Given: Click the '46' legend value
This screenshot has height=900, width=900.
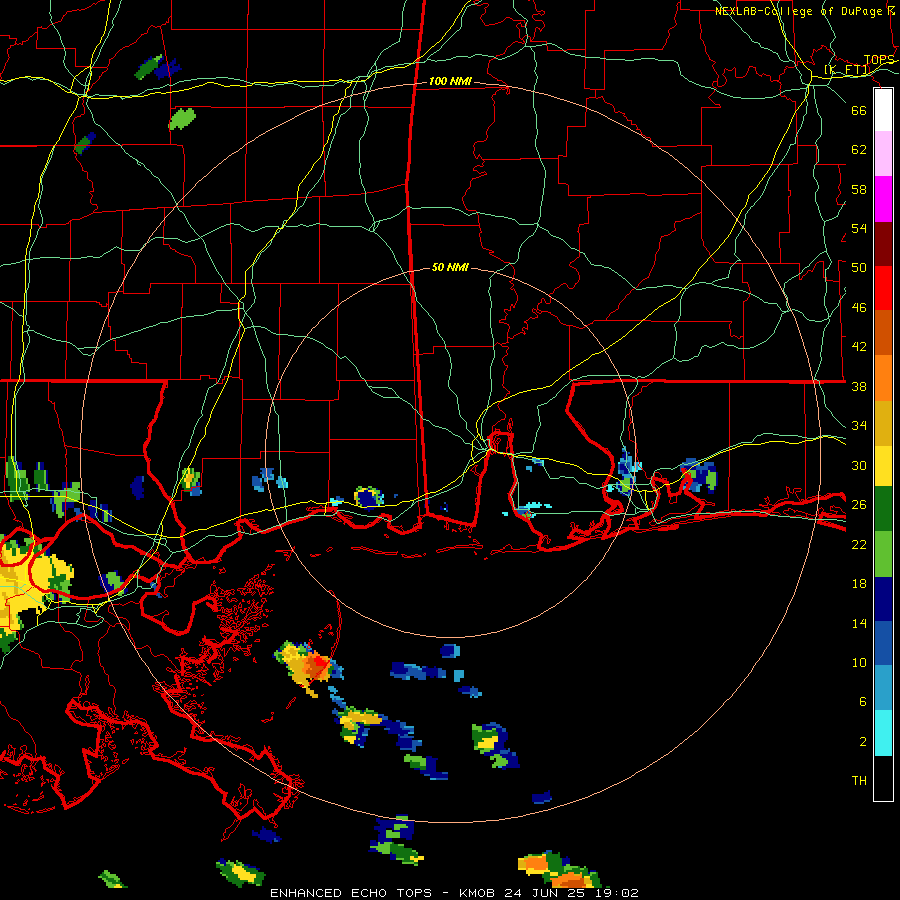Looking at the screenshot, I should 859,308.
